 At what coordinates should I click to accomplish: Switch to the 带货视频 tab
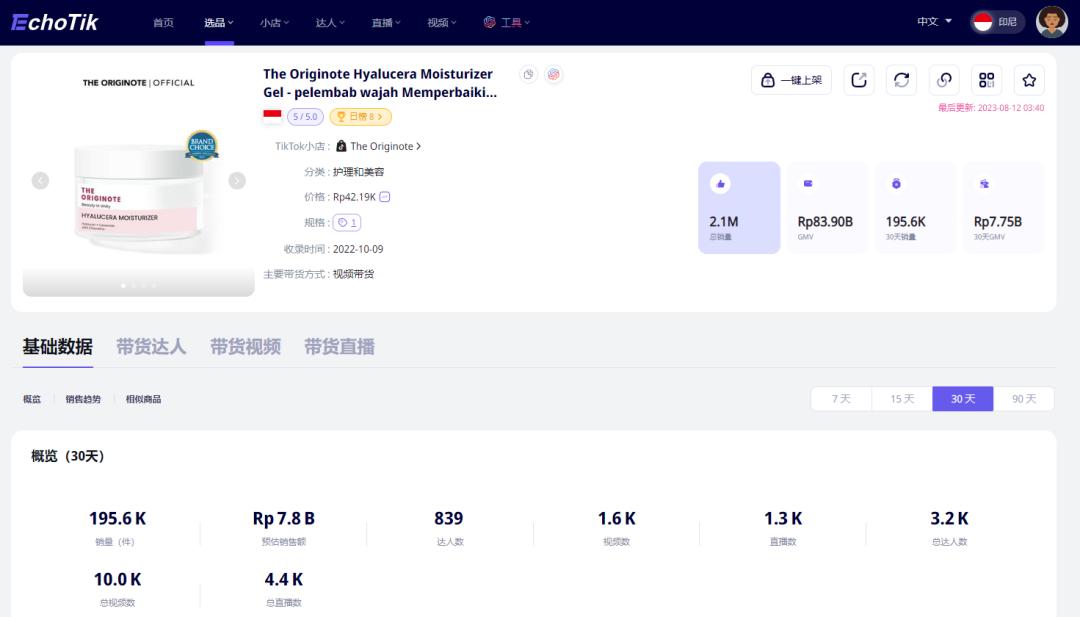click(x=245, y=346)
